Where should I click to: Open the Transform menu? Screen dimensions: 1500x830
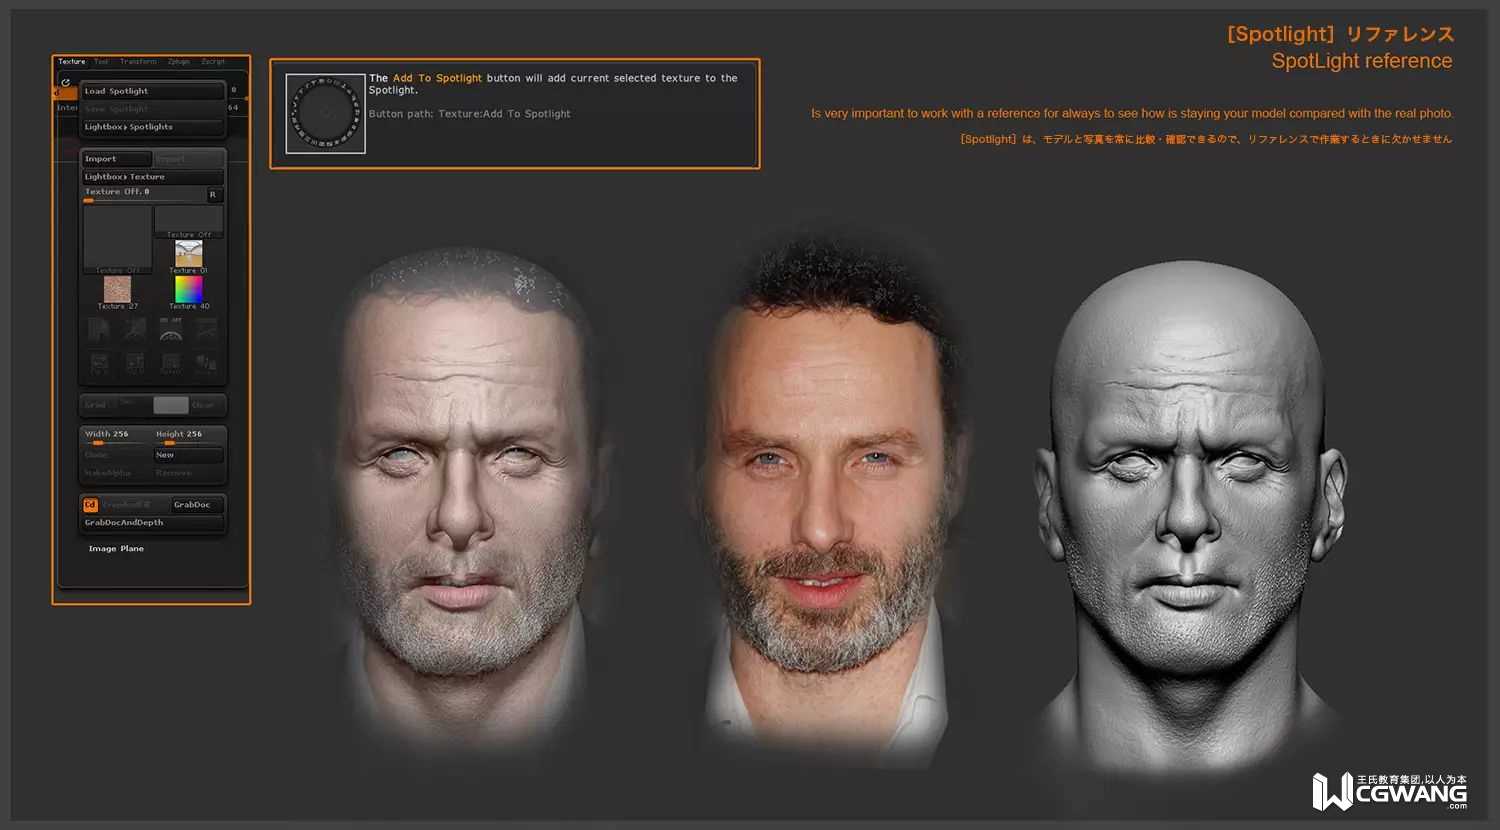point(138,62)
